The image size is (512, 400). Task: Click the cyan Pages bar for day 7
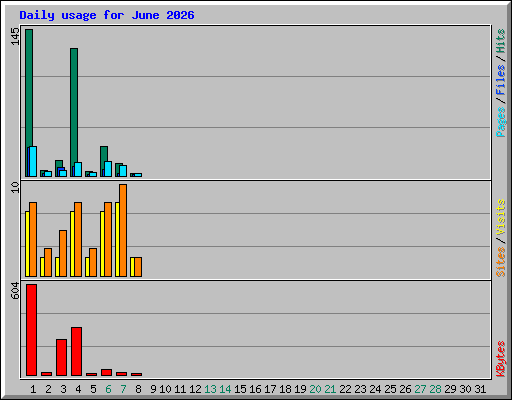123,171
